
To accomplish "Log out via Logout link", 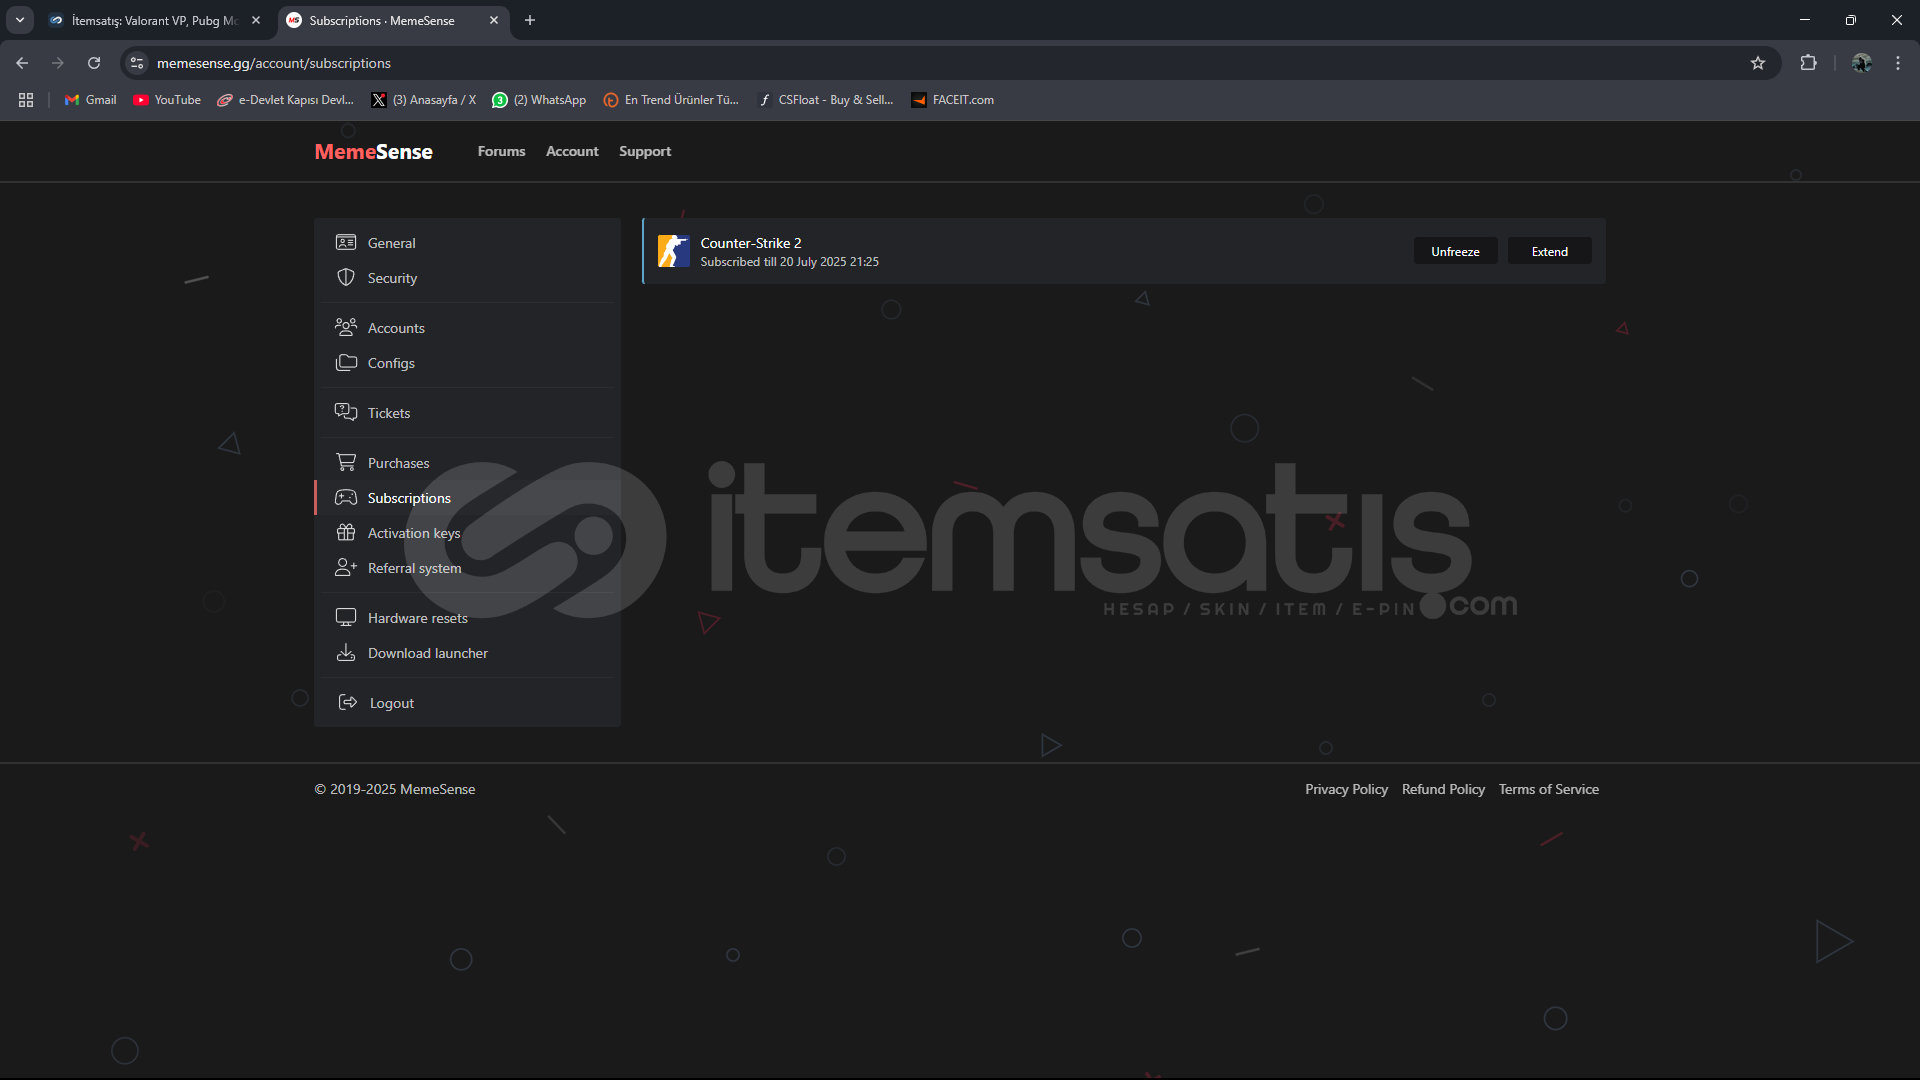I will coord(467,703).
